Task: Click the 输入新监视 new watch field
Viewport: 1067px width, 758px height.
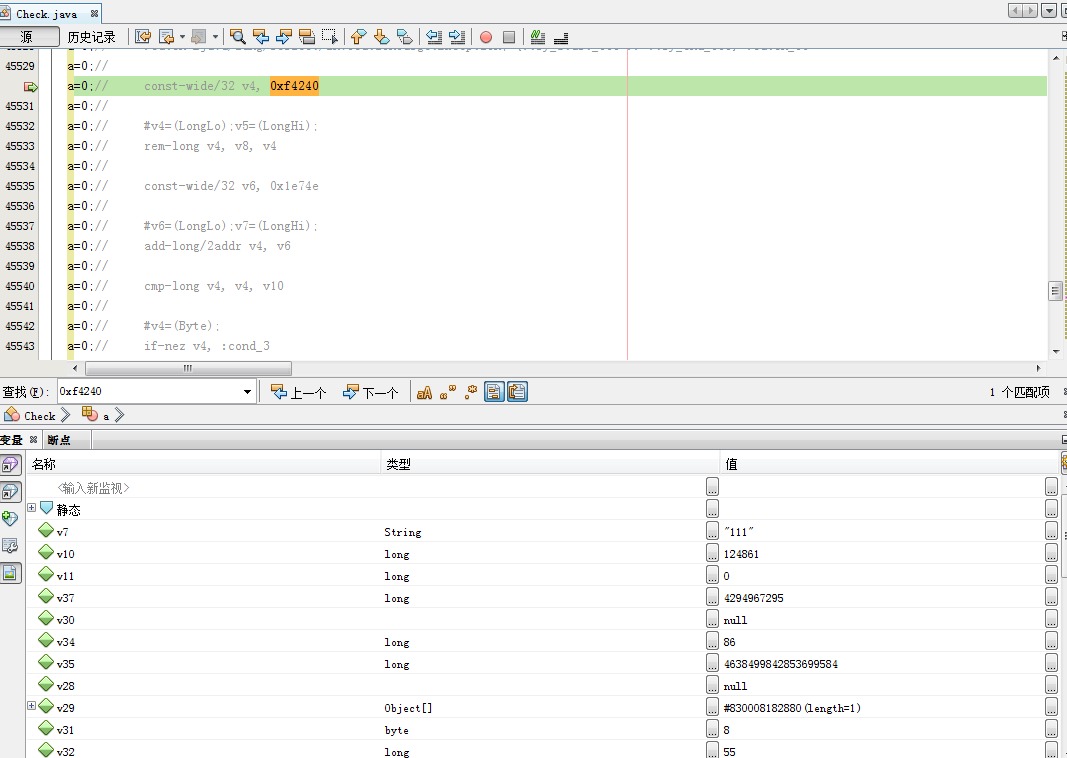Action: 93,488
